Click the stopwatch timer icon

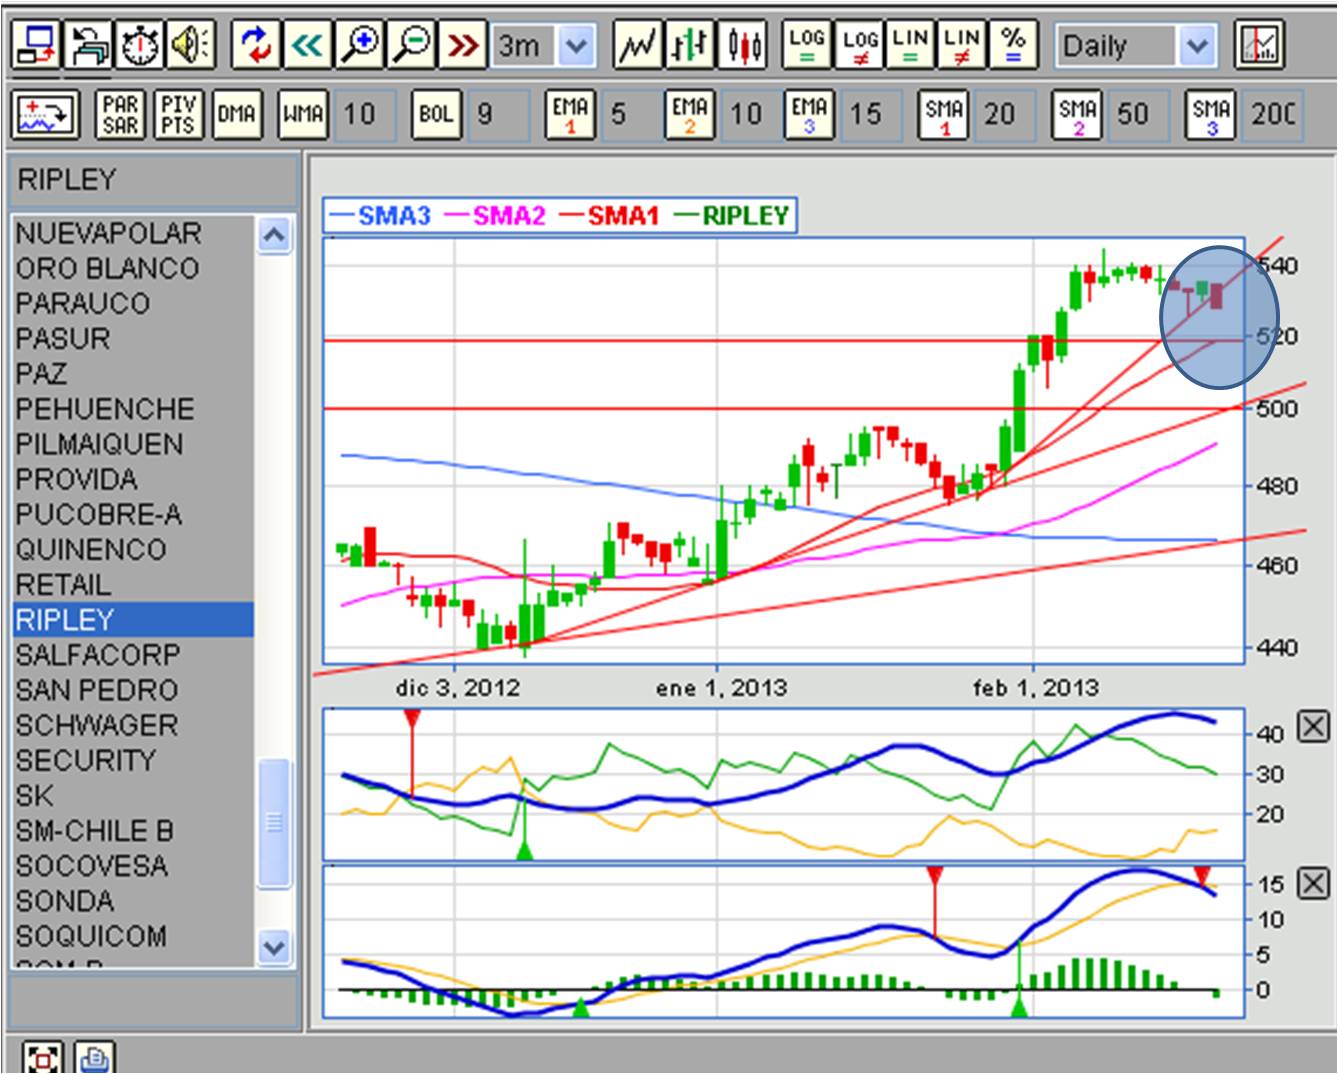point(140,45)
